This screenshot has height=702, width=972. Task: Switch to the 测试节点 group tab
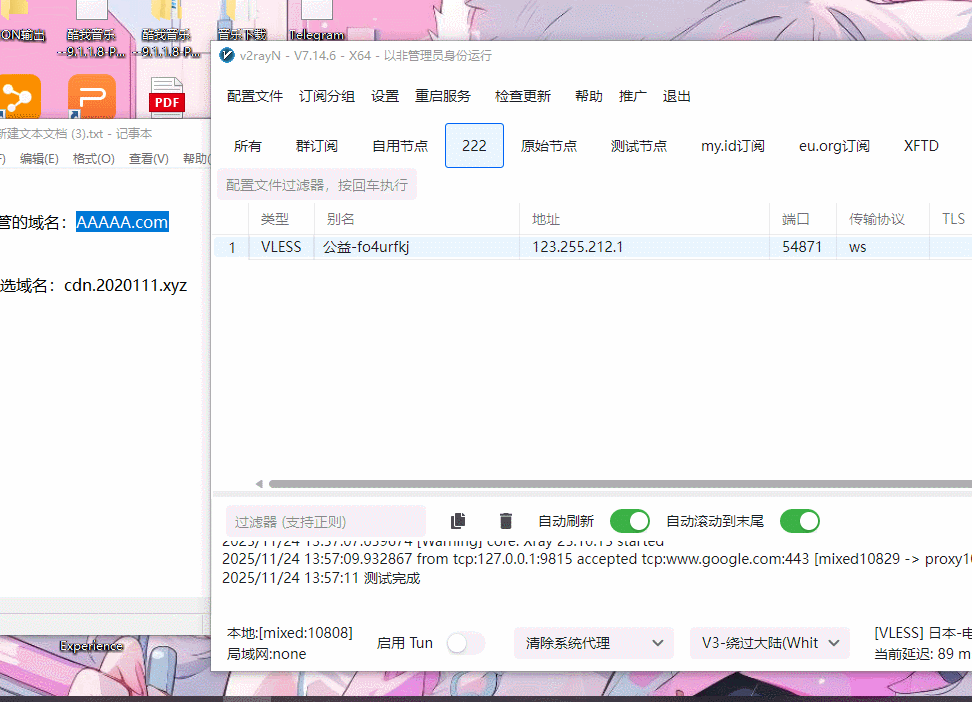pos(638,146)
